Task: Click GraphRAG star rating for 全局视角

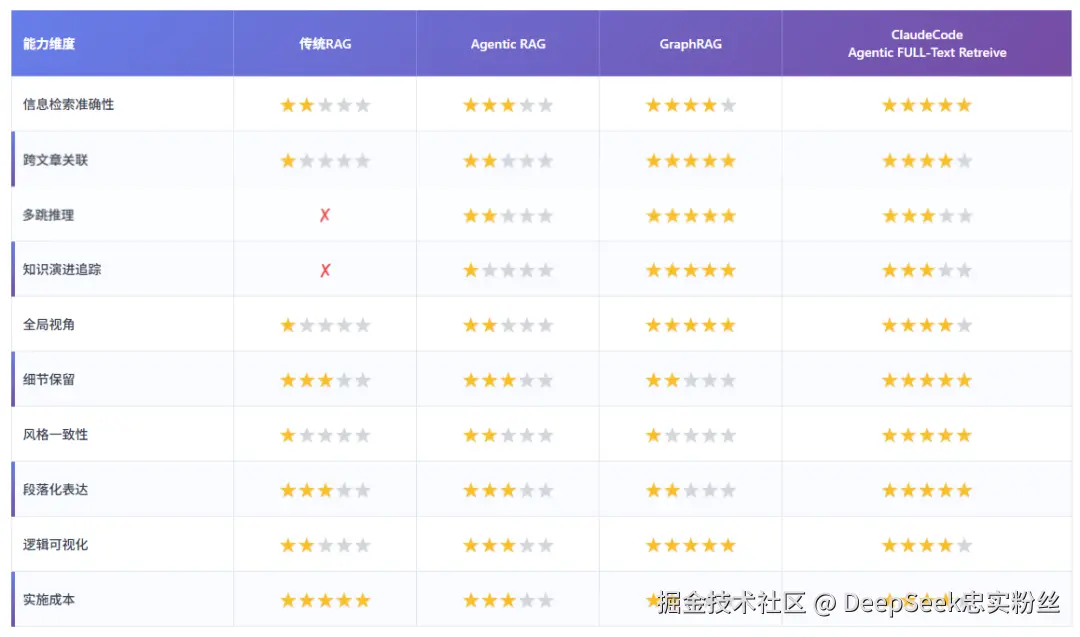Action: pos(691,325)
